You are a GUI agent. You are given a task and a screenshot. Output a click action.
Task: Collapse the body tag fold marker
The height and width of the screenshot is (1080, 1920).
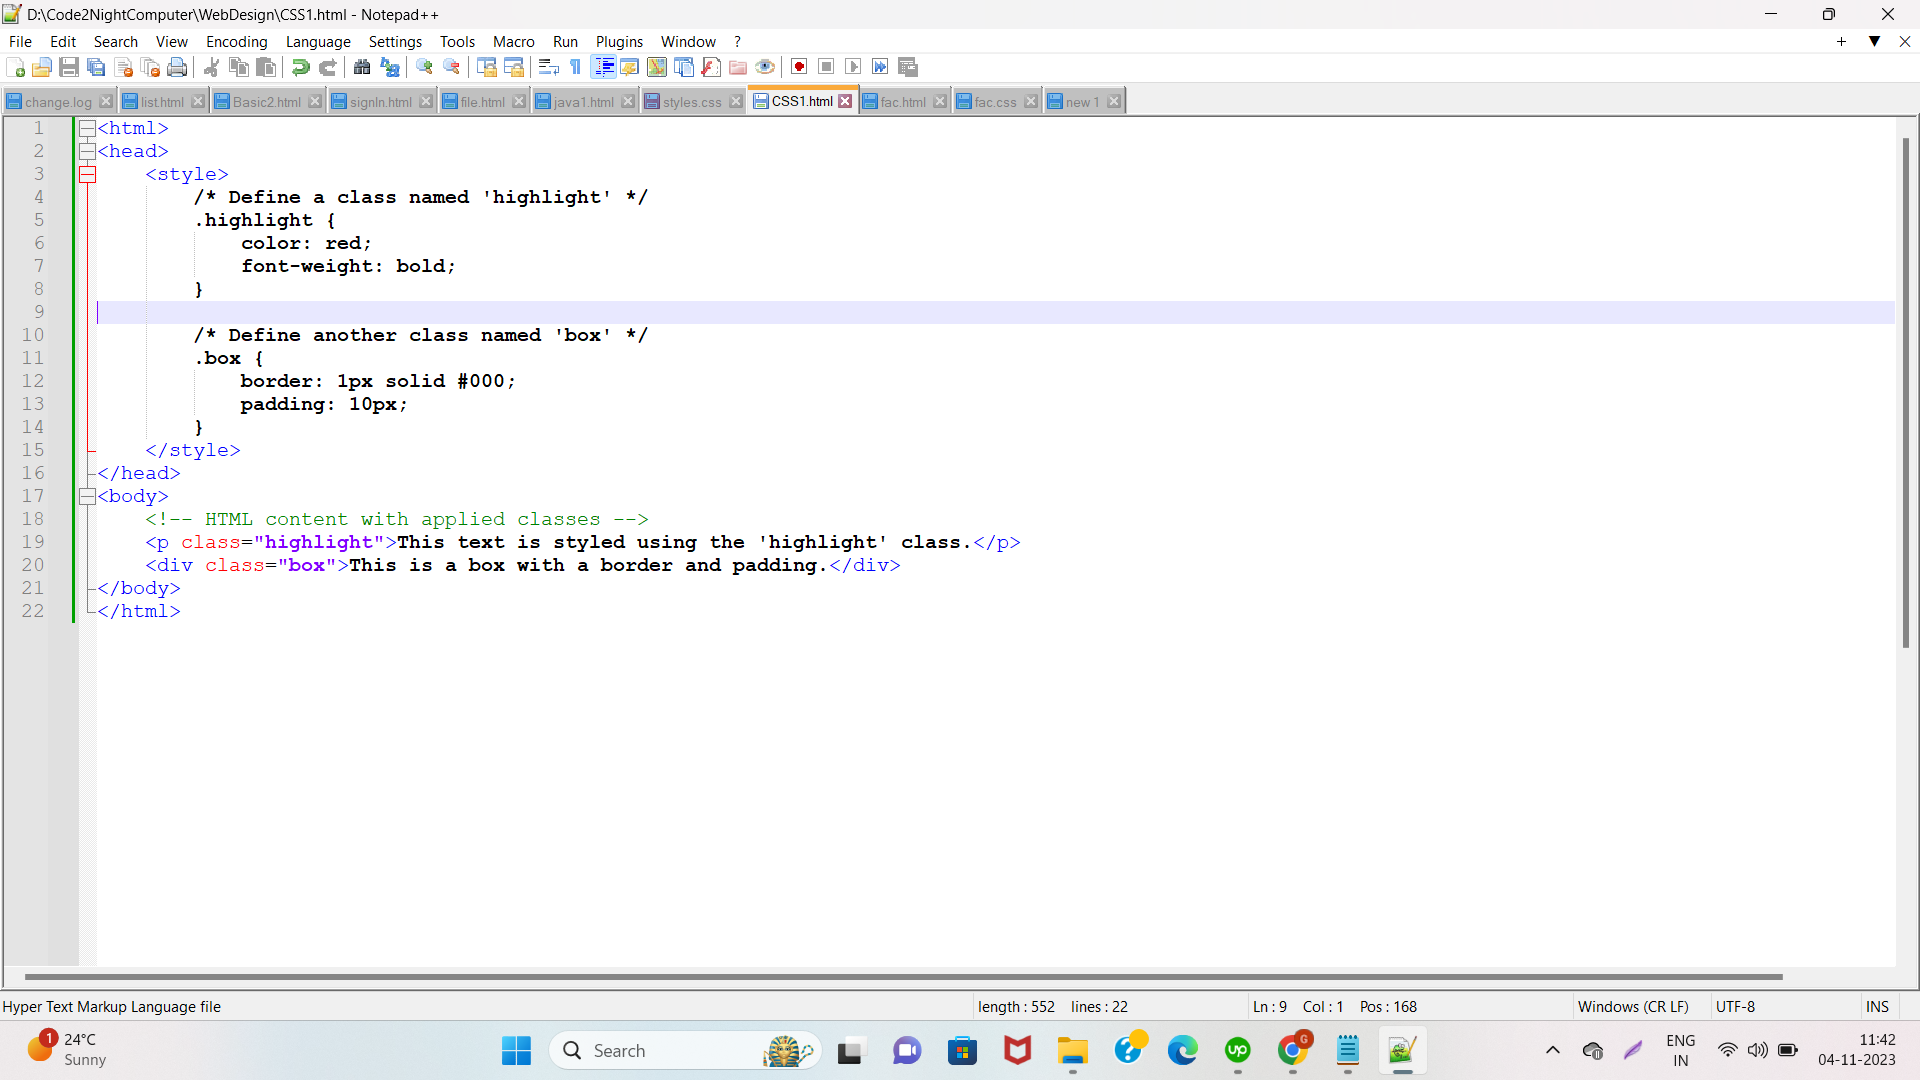pos(87,496)
